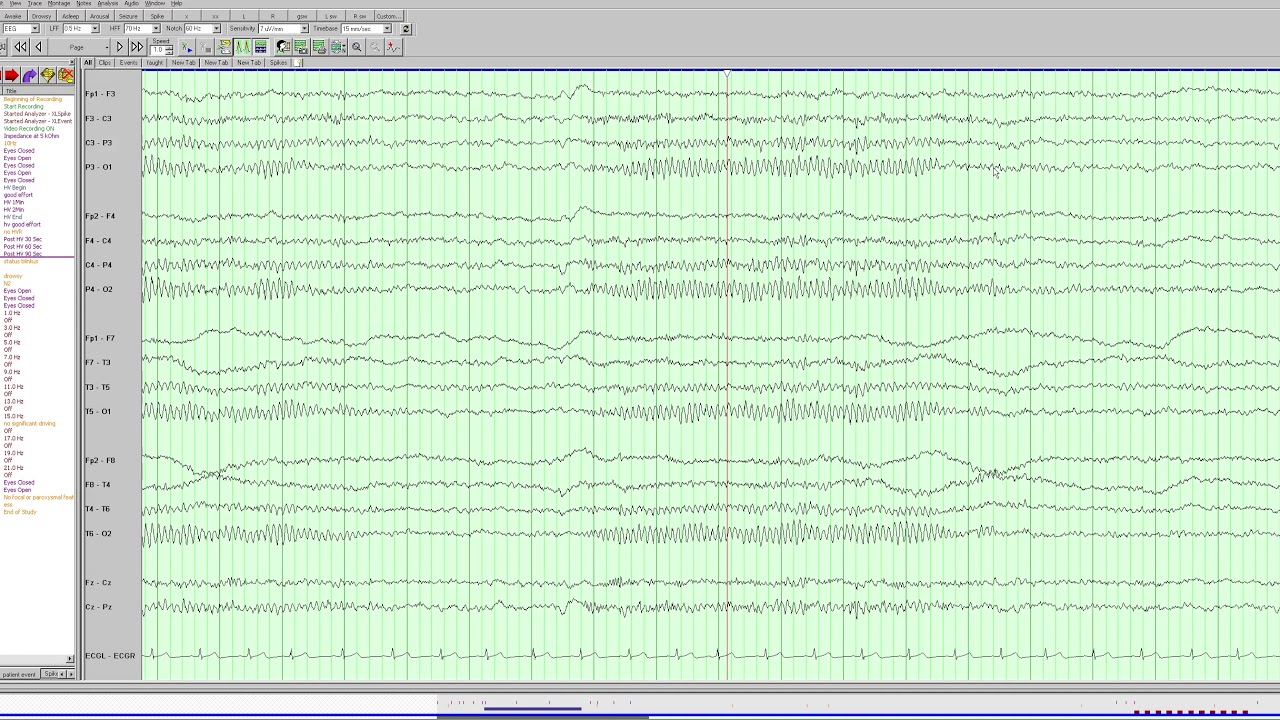Toggle the green waveform spike display icon
Viewport: 1280px width, 720px height.
coord(243,47)
